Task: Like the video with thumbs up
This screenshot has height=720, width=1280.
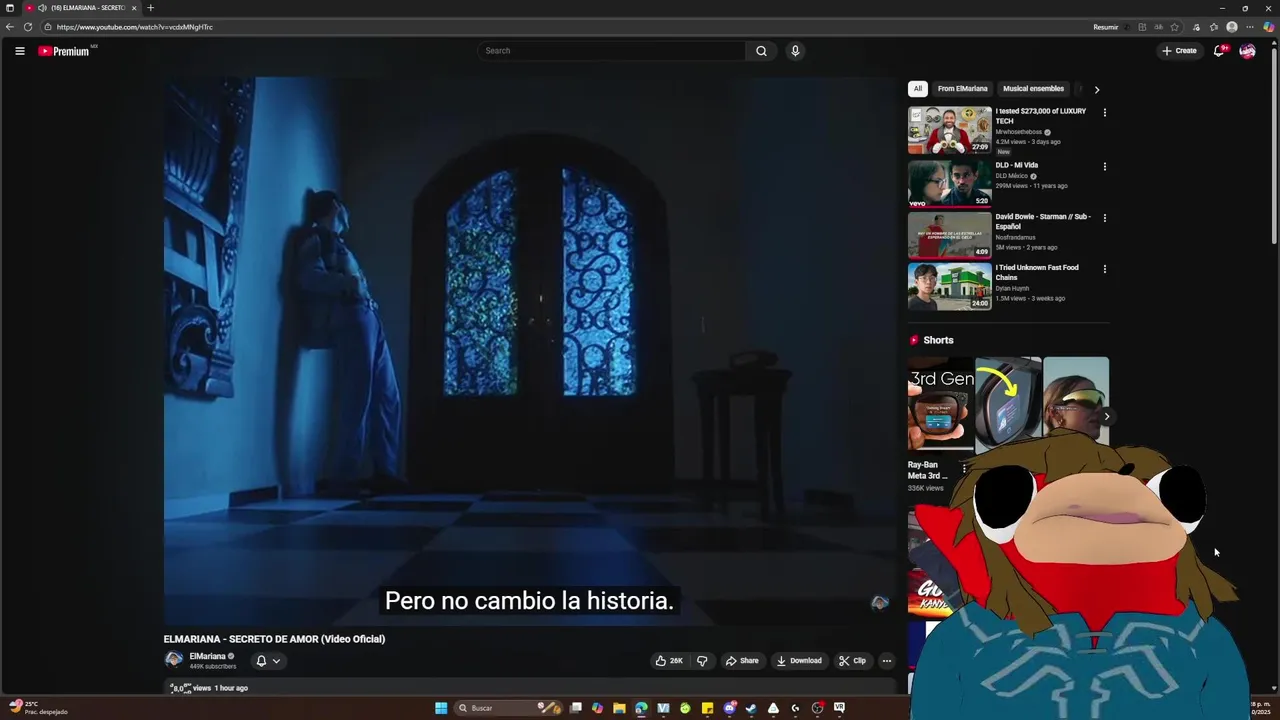Action: tap(669, 661)
